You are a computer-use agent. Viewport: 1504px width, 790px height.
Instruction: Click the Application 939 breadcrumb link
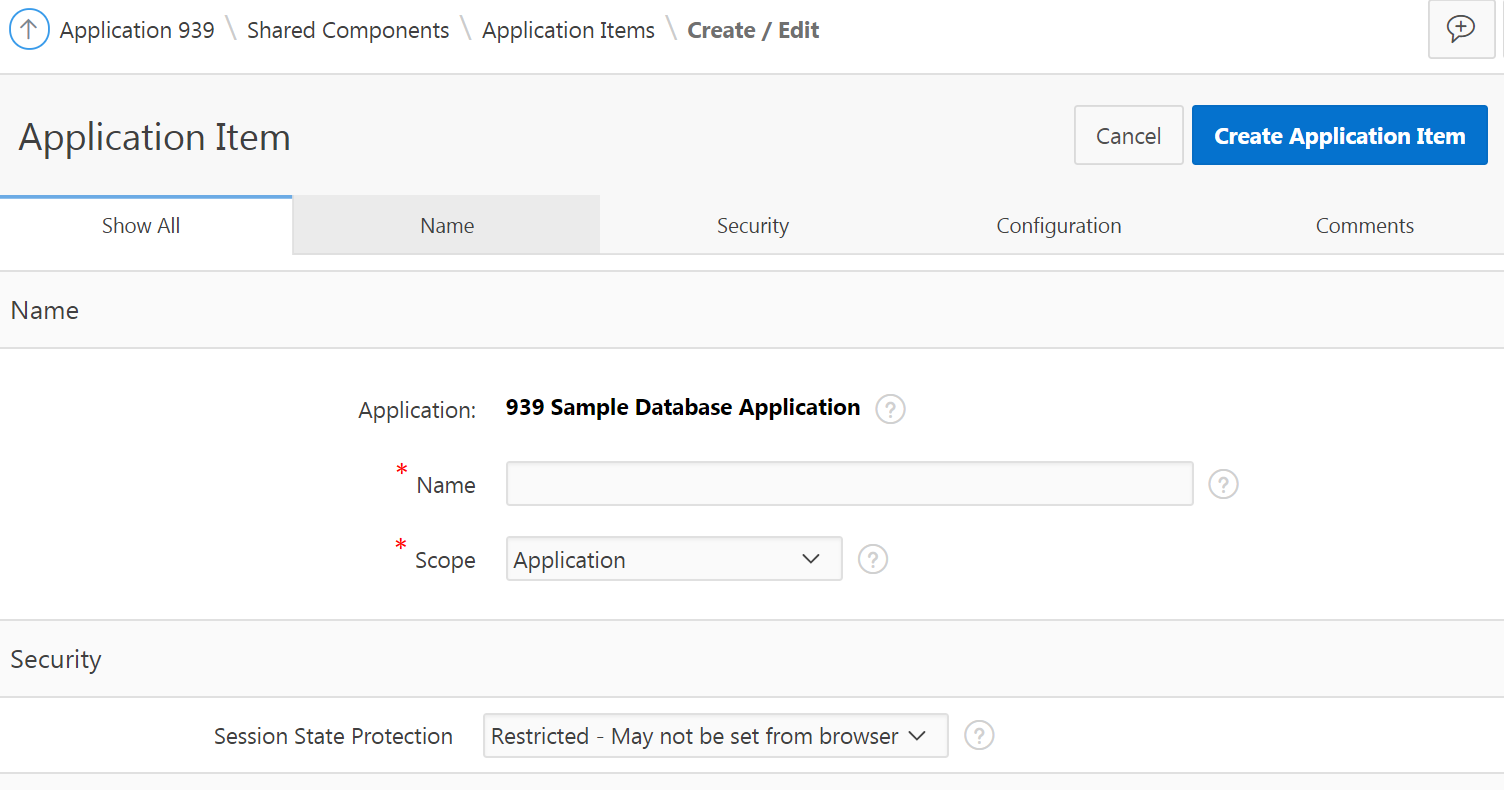point(137,30)
